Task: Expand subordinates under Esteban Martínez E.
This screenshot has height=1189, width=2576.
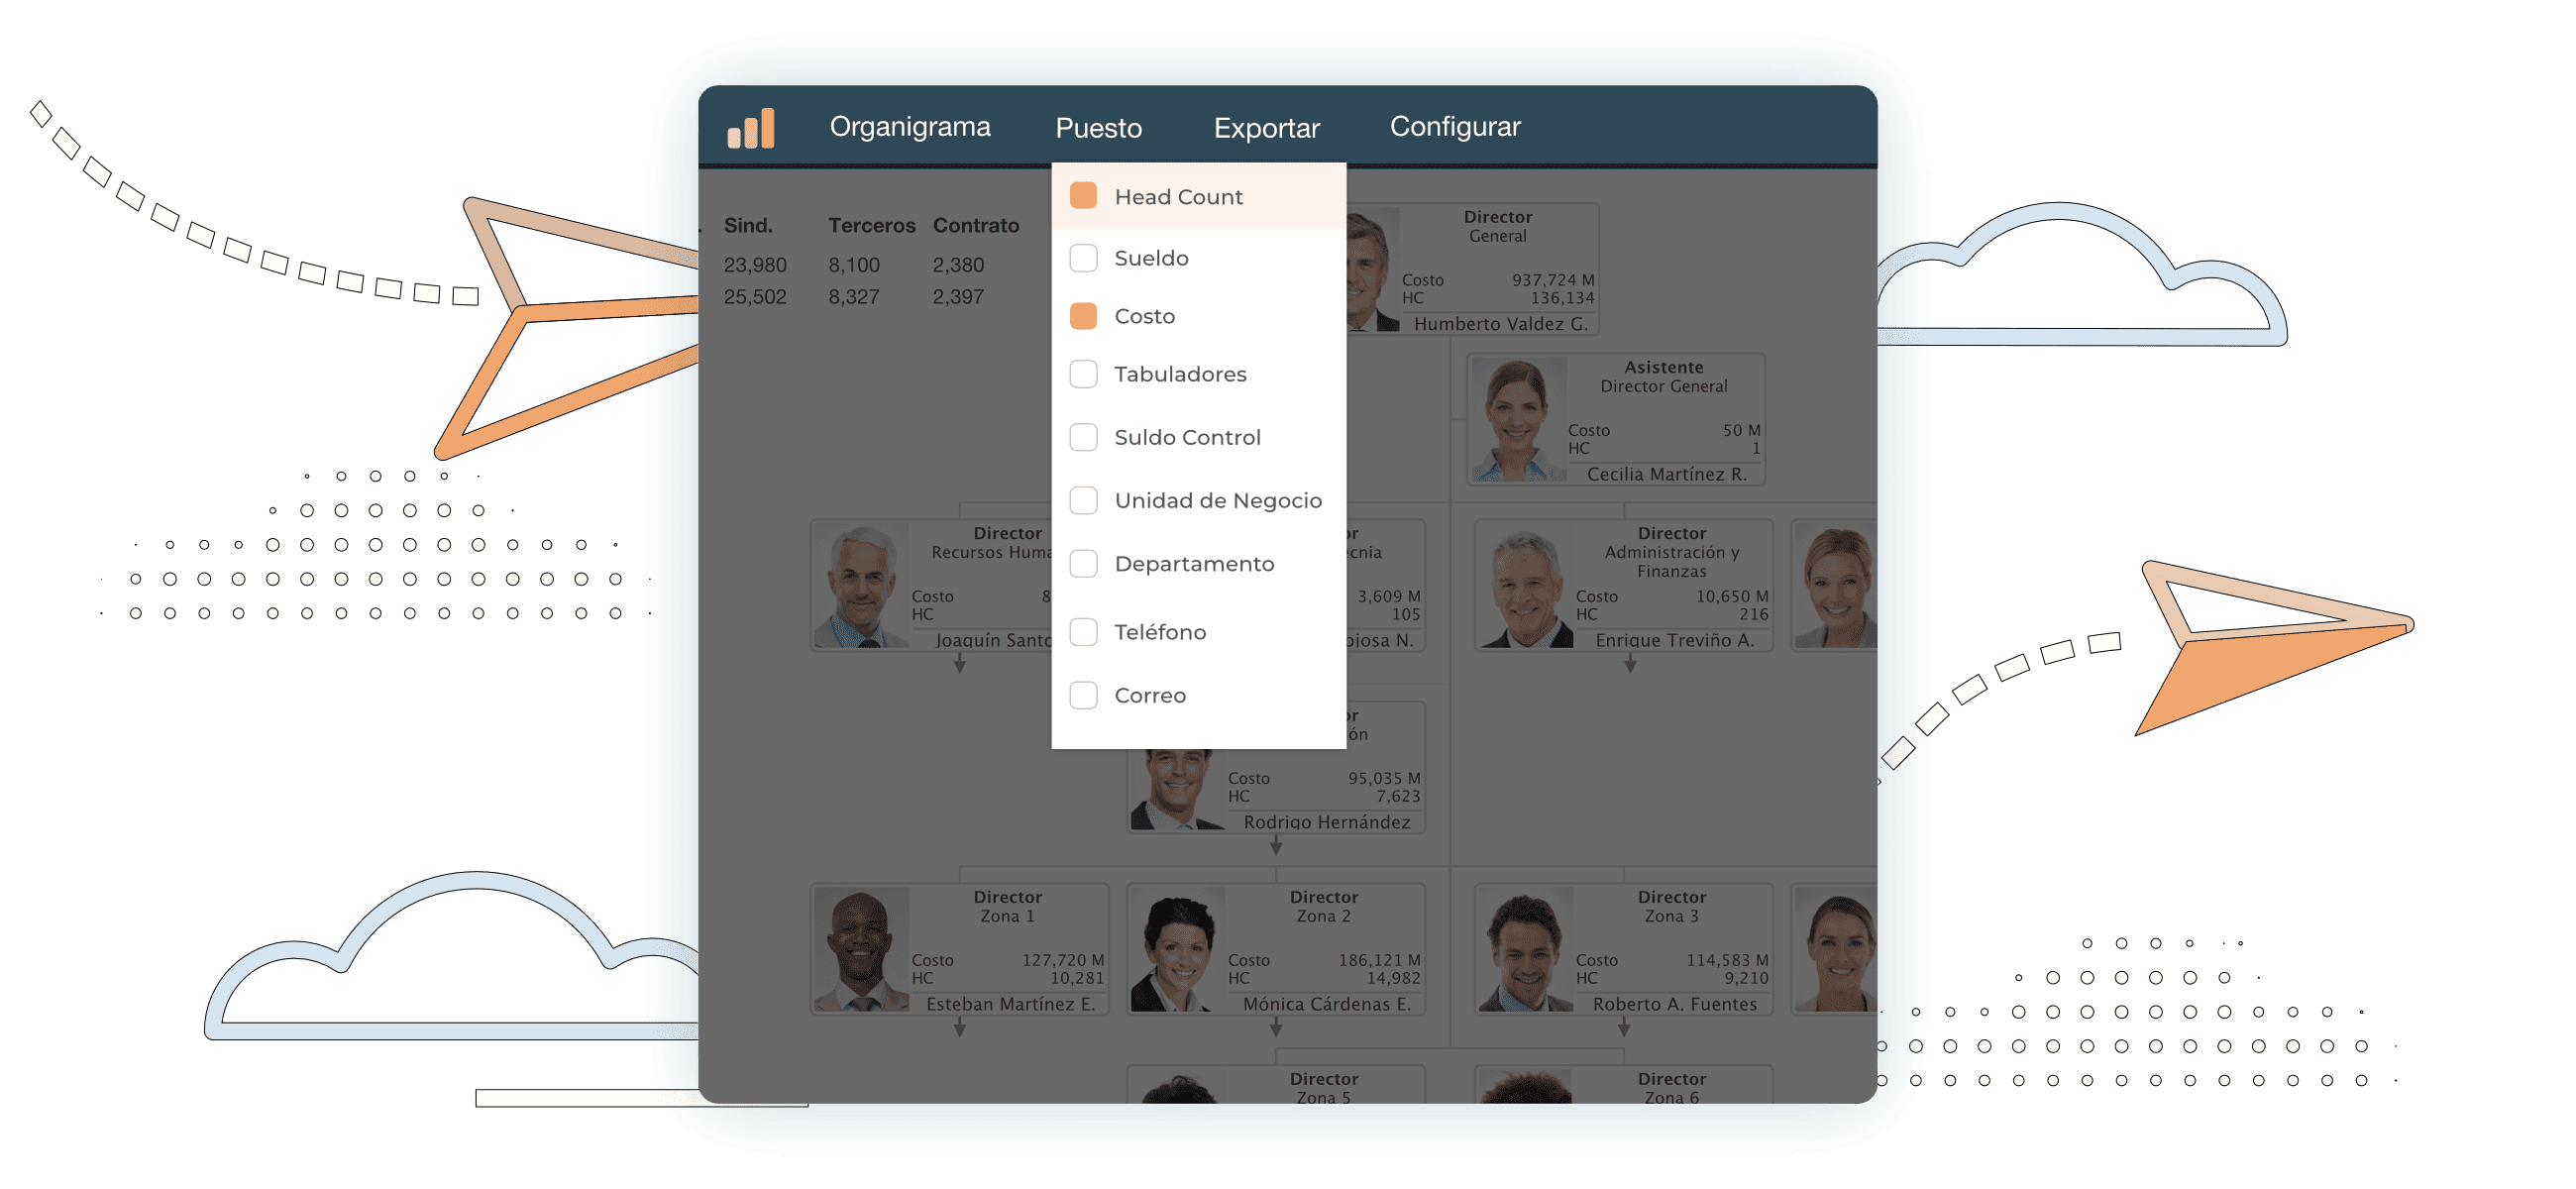Action: [x=959, y=1028]
